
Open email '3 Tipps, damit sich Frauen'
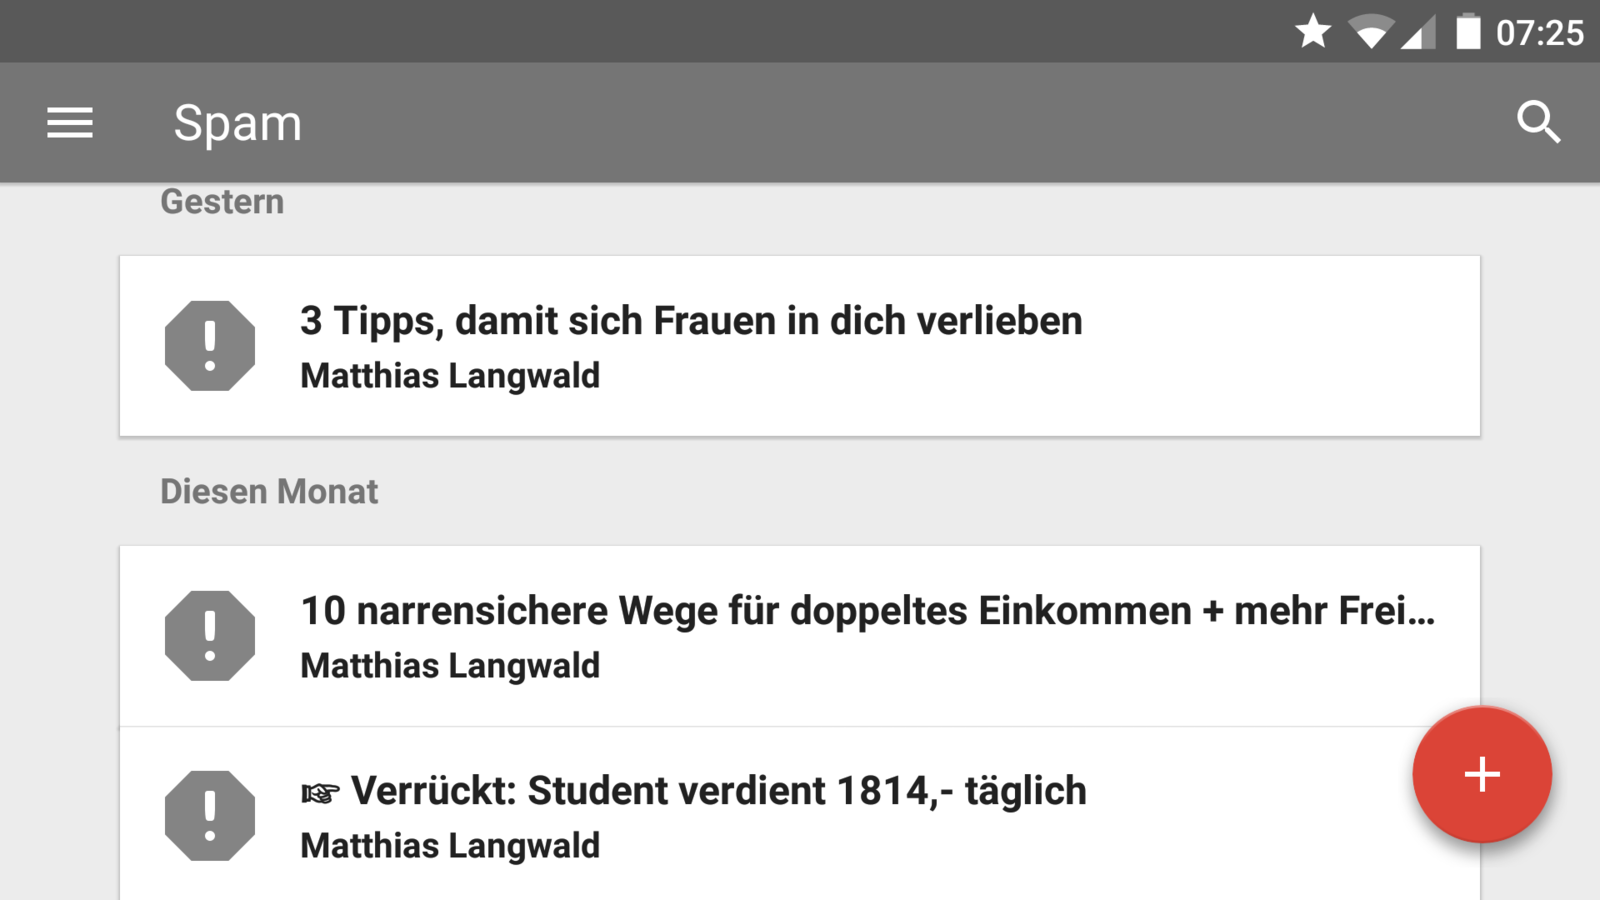tap(690, 321)
